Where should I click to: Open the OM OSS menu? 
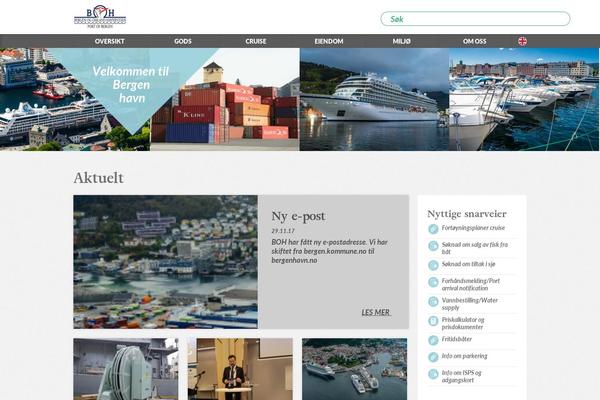pyautogui.click(x=474, y=41)
